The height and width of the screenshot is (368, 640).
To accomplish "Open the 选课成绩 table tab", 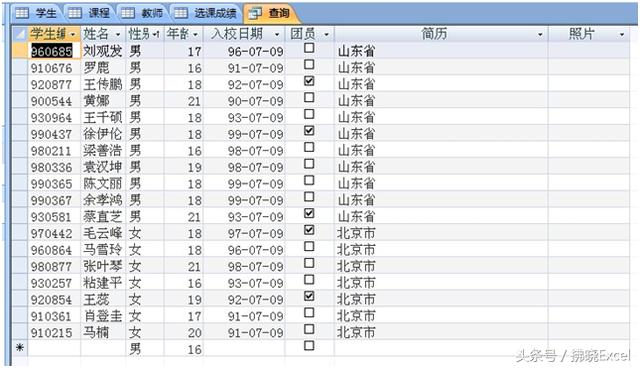I will pyautogui.click(x=206, y=13).
